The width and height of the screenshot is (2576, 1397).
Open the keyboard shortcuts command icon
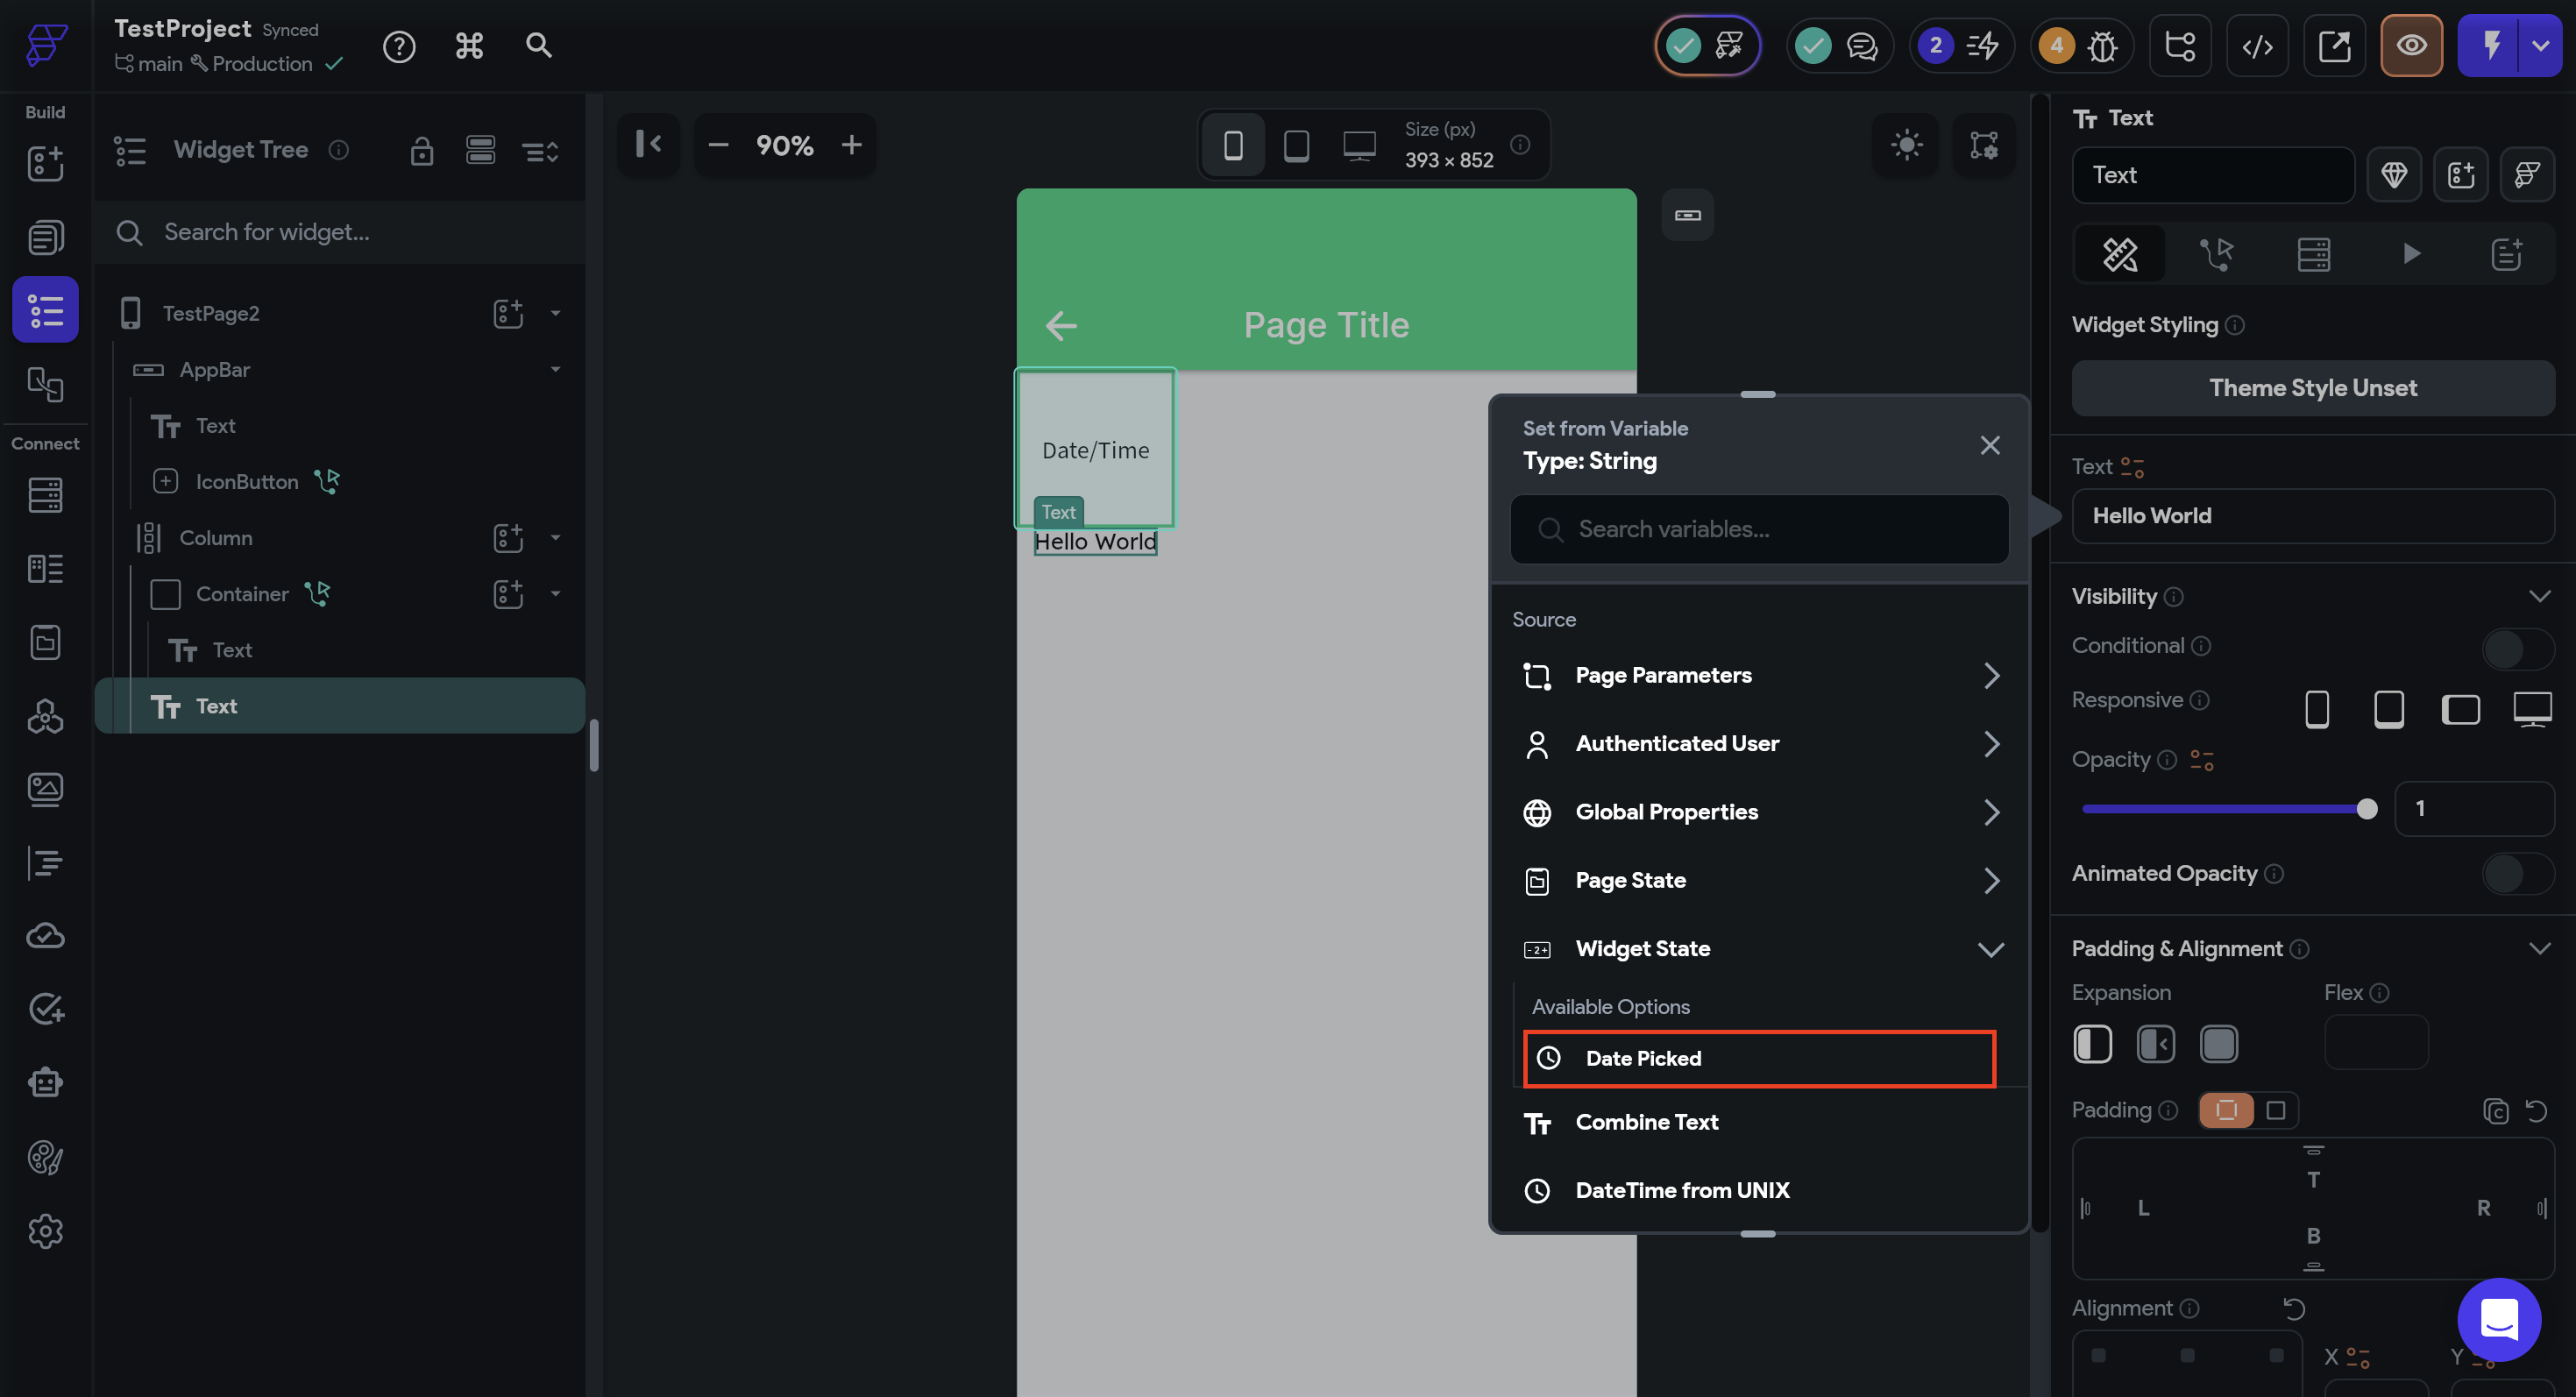(x=469, y=46)
